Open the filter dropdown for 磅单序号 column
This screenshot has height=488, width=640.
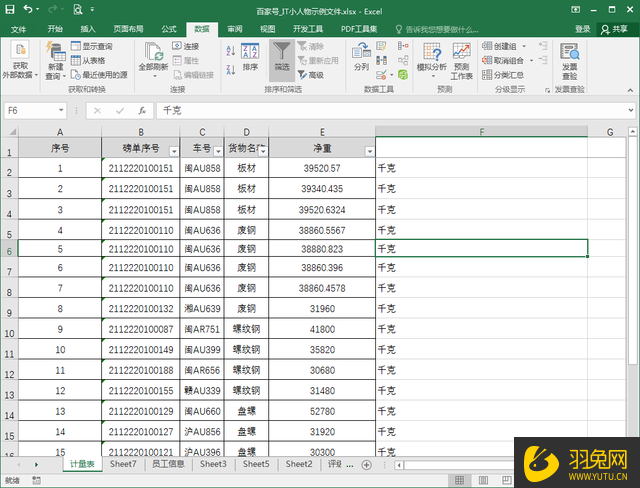(174, 151)
